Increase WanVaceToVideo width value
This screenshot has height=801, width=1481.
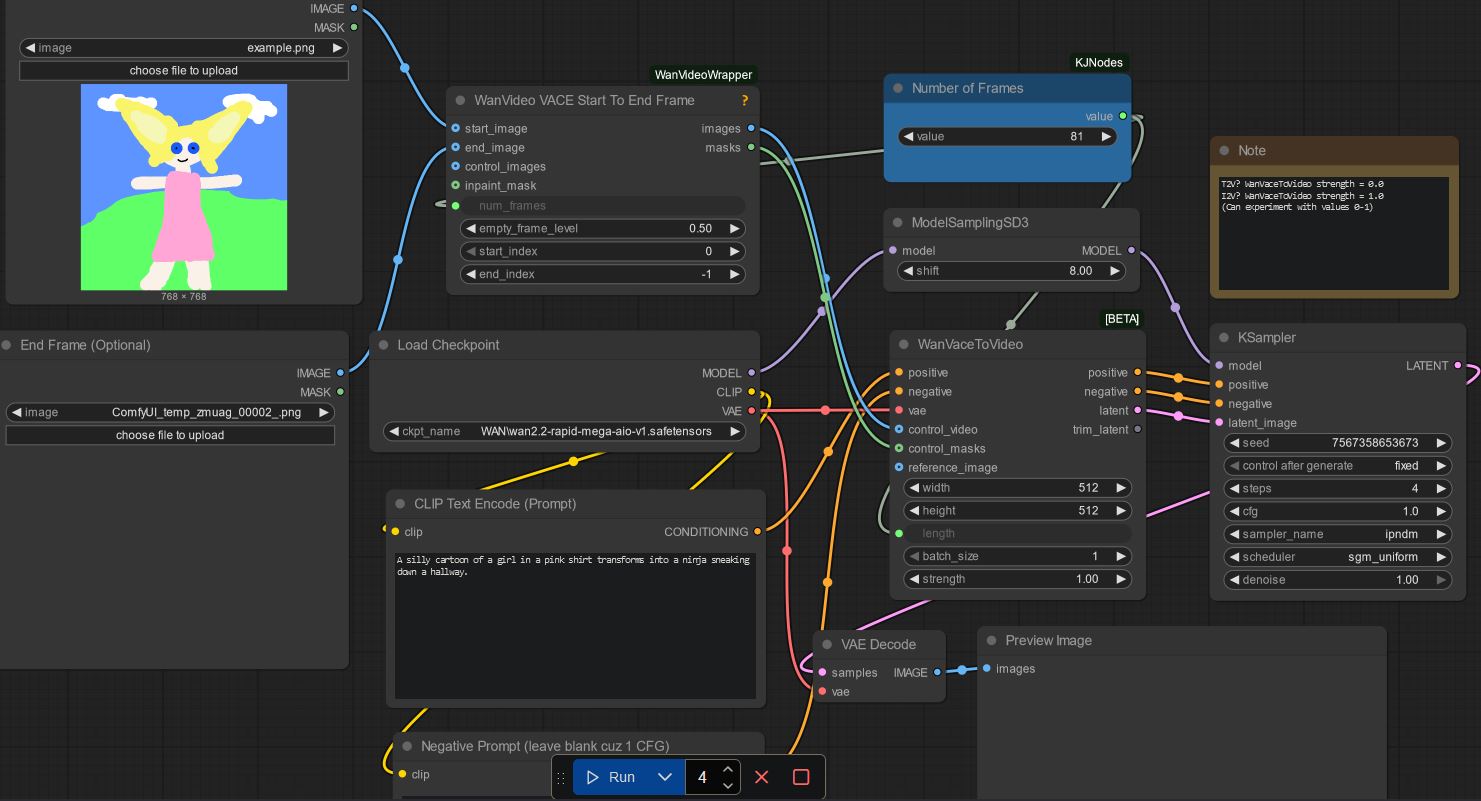coord(1121,488)
